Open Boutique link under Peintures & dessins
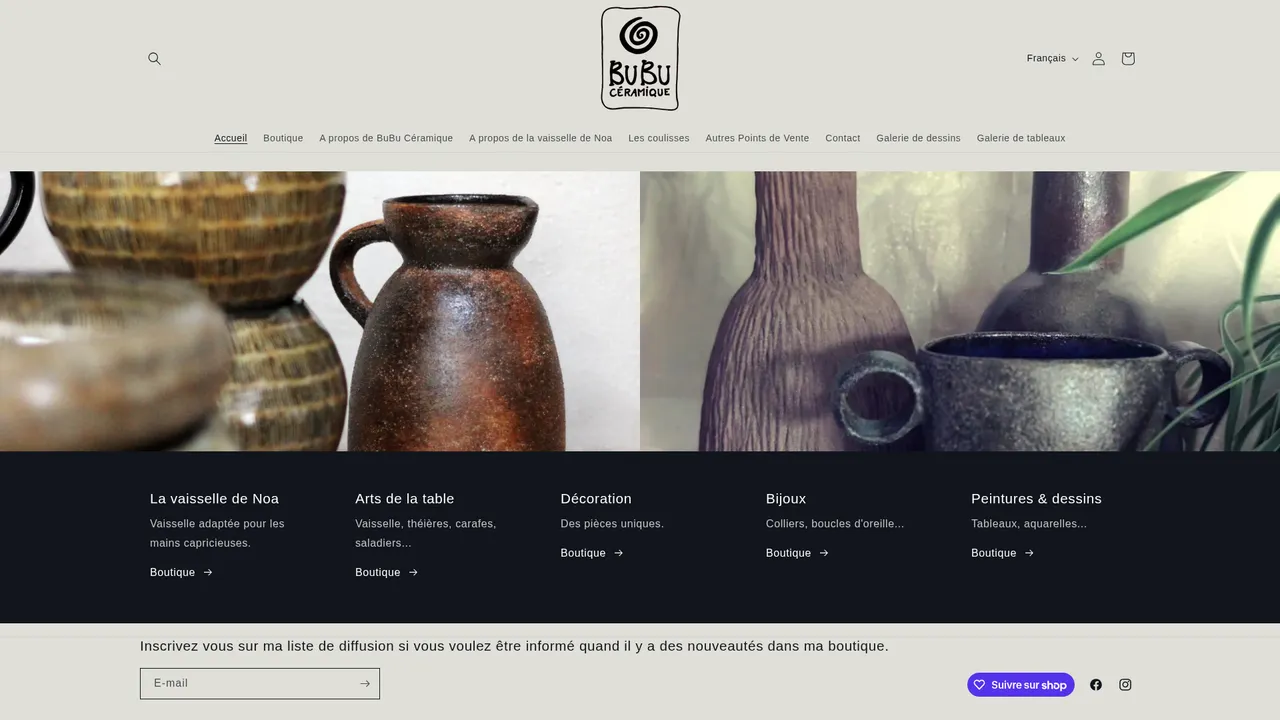1280x720 pixels. tap(1002, 553)
